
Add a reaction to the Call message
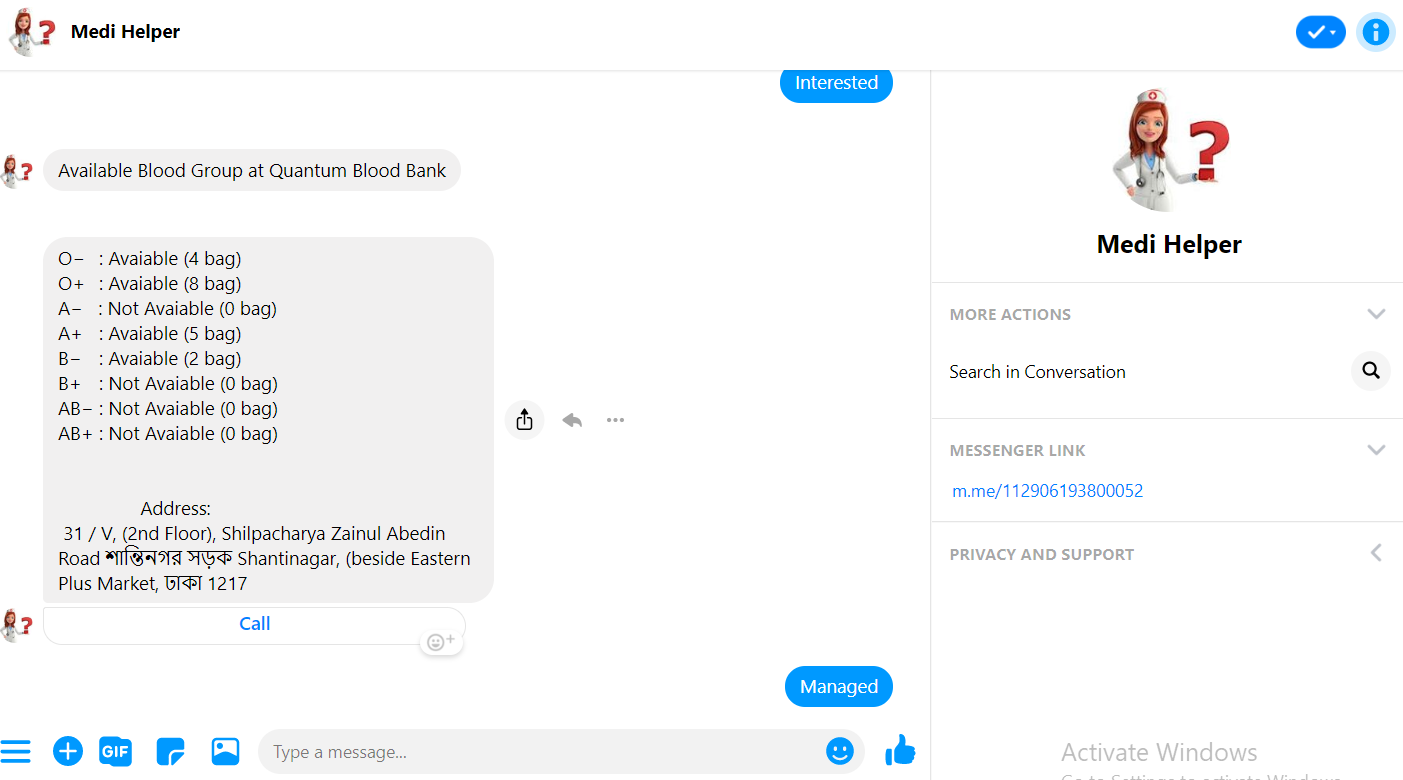(x=441, y=642)
